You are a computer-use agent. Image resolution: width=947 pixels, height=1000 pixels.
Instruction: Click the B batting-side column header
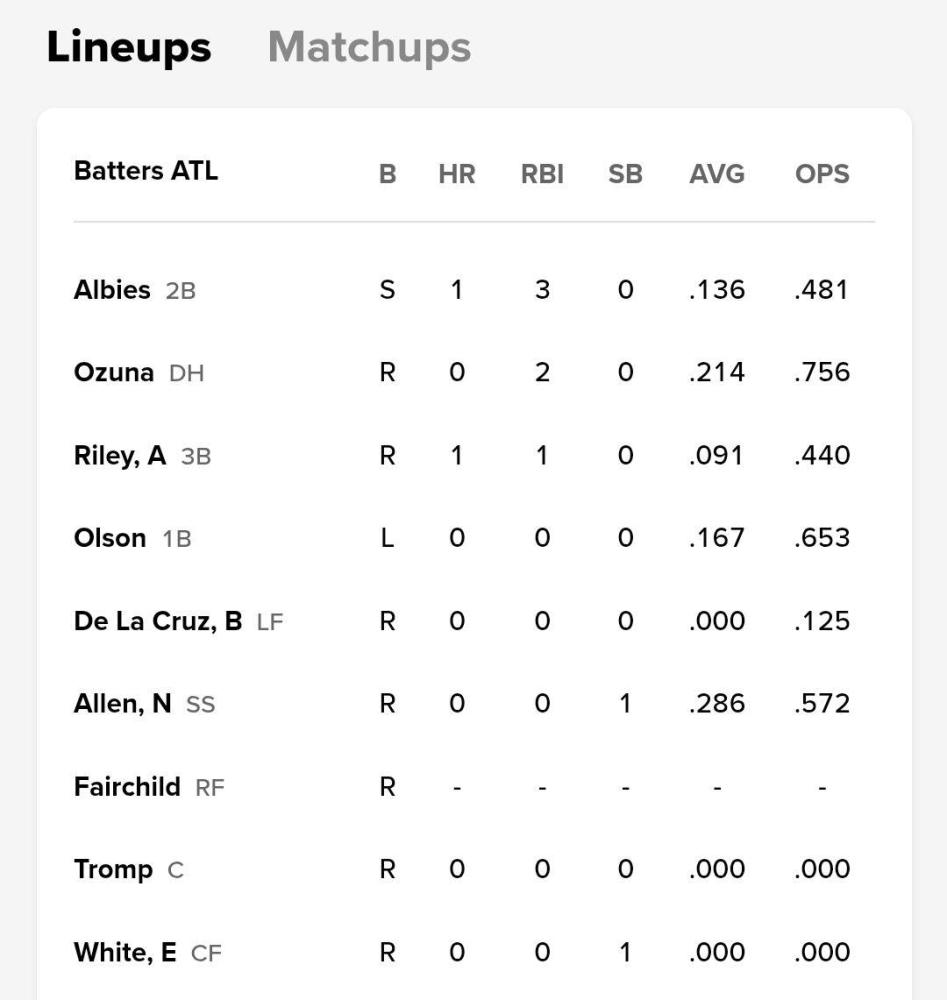387,174
